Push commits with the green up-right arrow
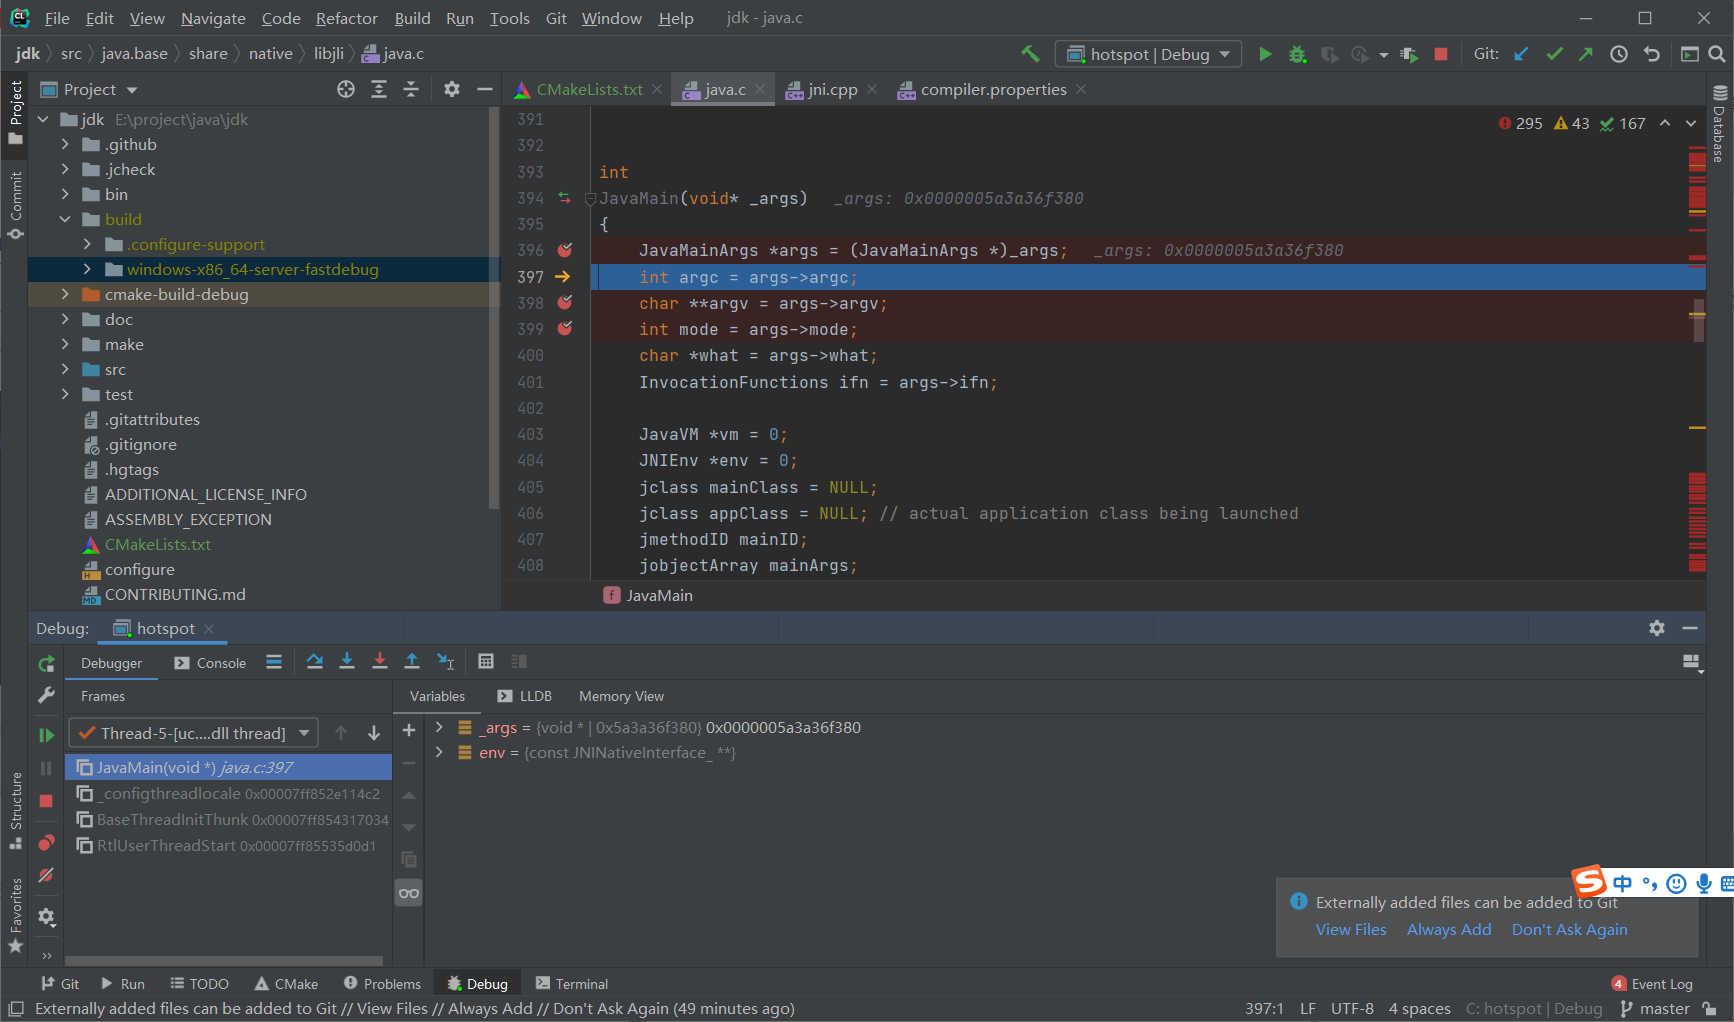This screenshot has height=1022, width=1734. (1586, 54)
